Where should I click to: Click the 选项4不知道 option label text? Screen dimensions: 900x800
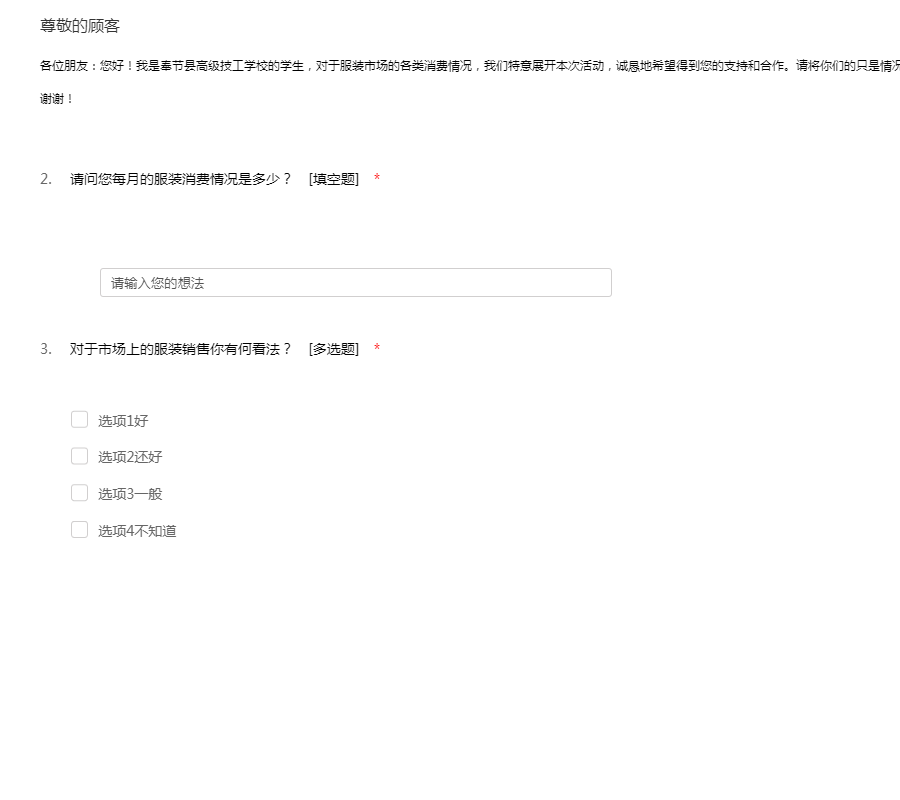(x=137, y=531)
